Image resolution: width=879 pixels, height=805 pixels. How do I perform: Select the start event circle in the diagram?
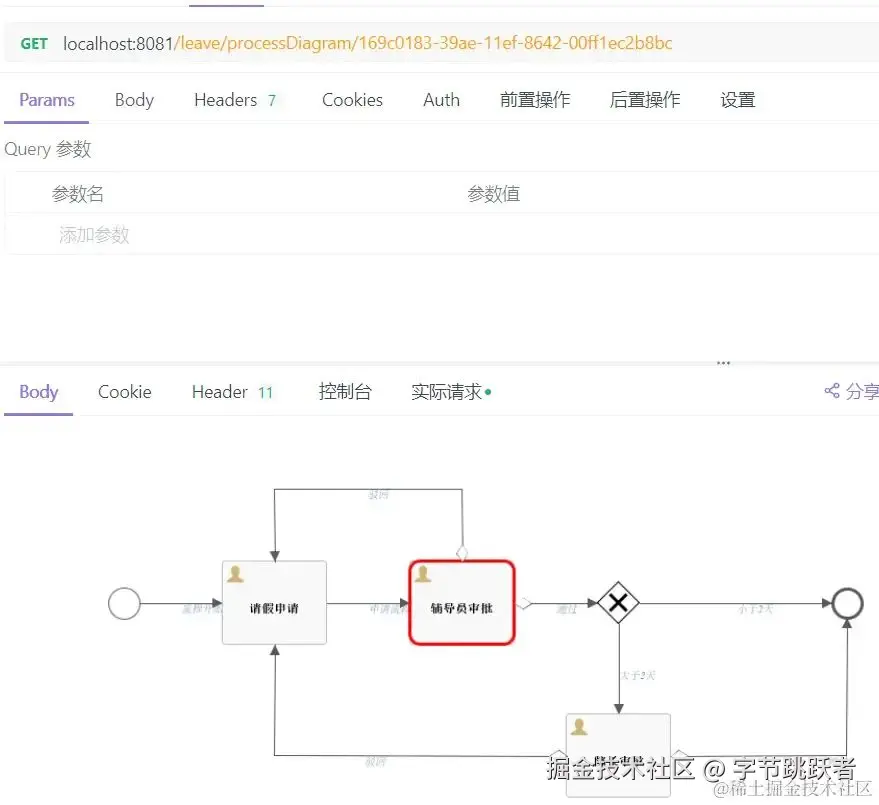124,603
